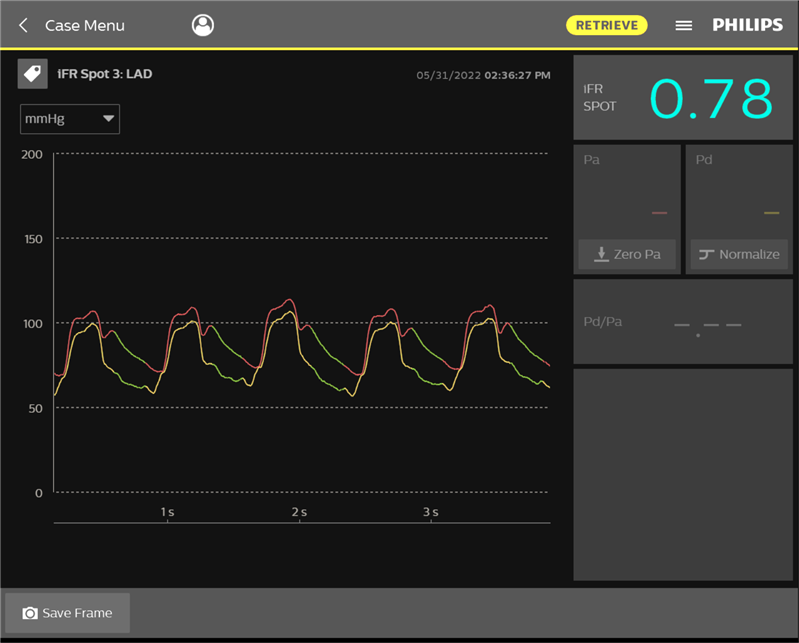Select the 3 s time axis marker
The image size is (799, 643).
coord(430,512)
